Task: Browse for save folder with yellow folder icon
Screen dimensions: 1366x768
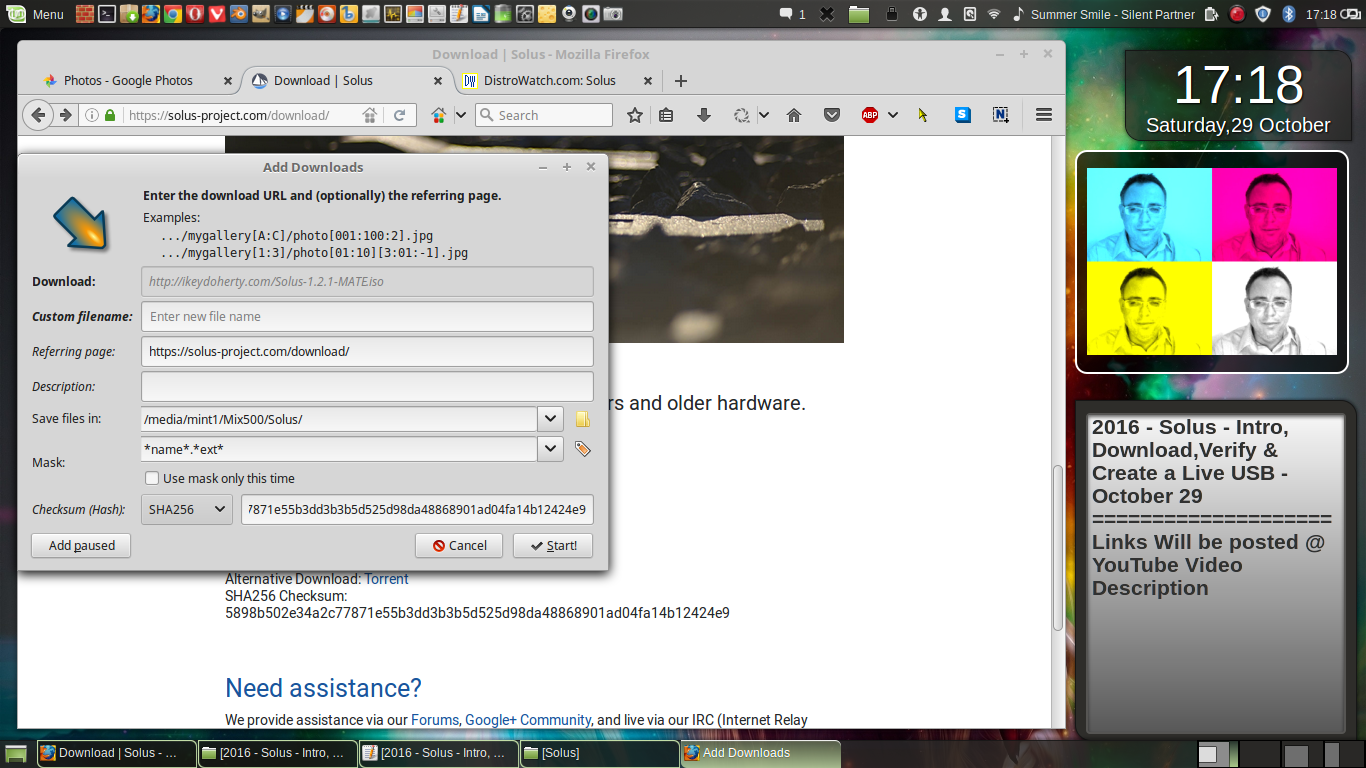Action: point(583,419)
